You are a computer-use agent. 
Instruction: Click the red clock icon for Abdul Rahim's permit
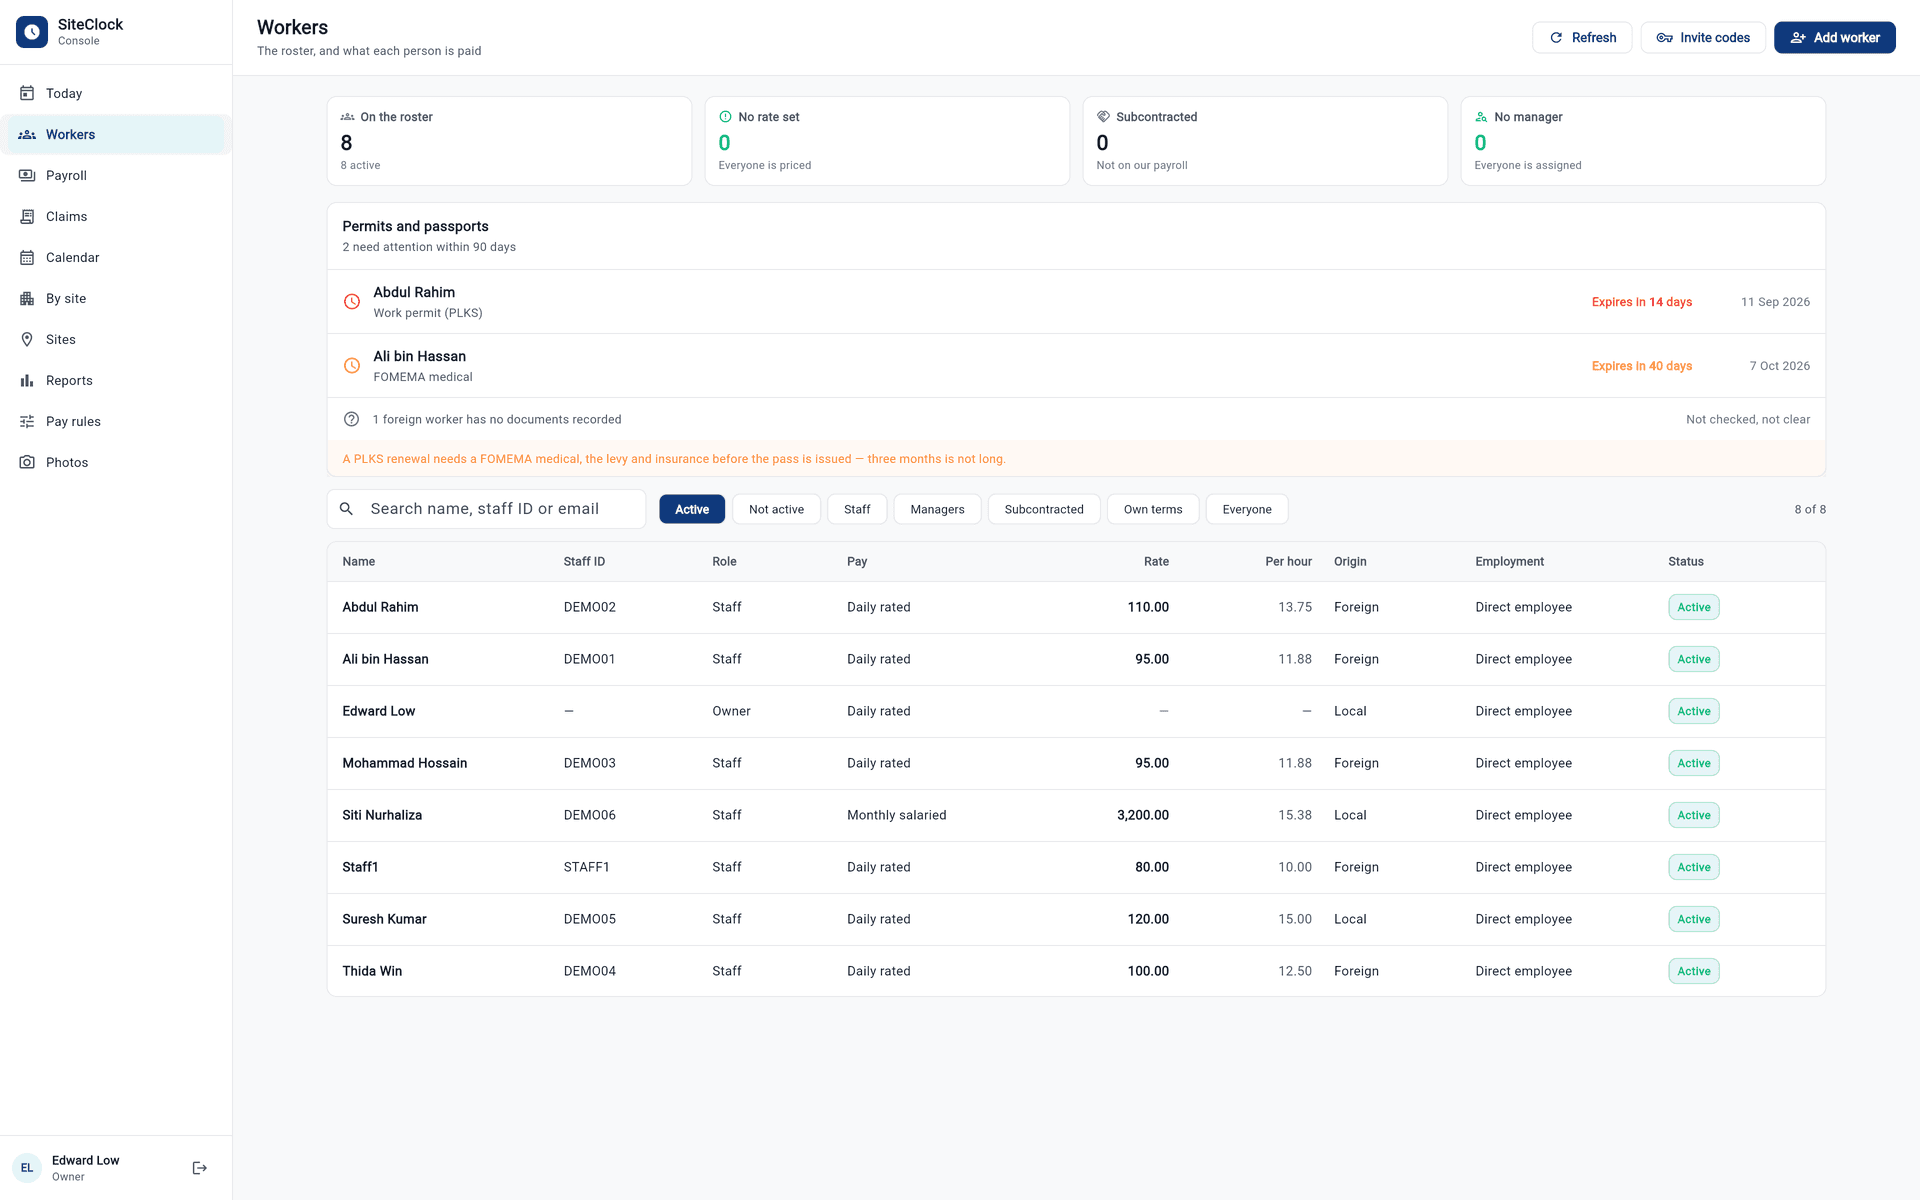(x=352, y=301)
